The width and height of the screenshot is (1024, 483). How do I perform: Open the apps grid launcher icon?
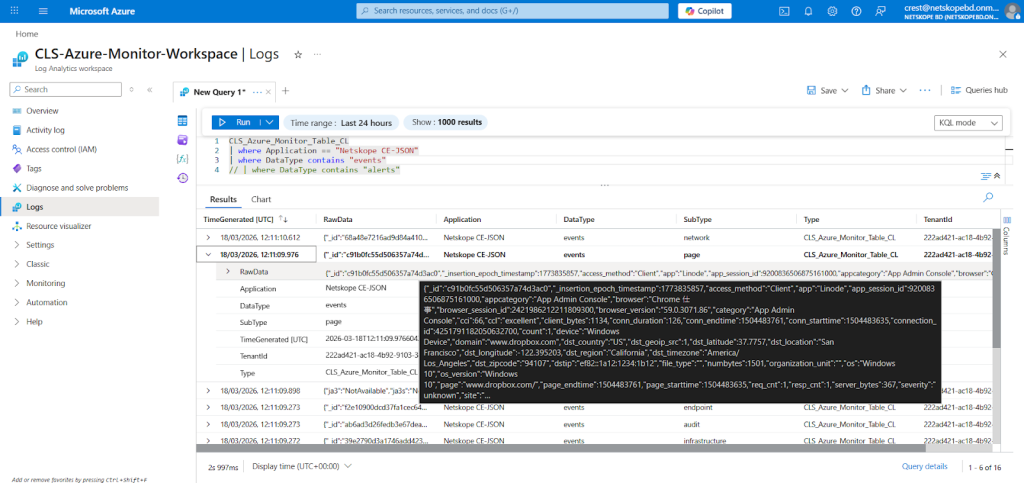click(14, 11)
